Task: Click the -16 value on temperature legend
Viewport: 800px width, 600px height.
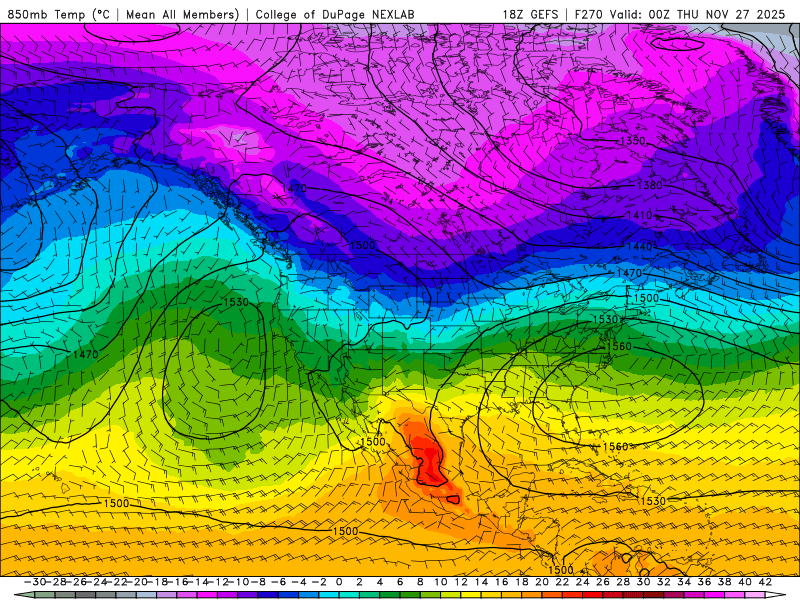Action: [x=179, y=582]
